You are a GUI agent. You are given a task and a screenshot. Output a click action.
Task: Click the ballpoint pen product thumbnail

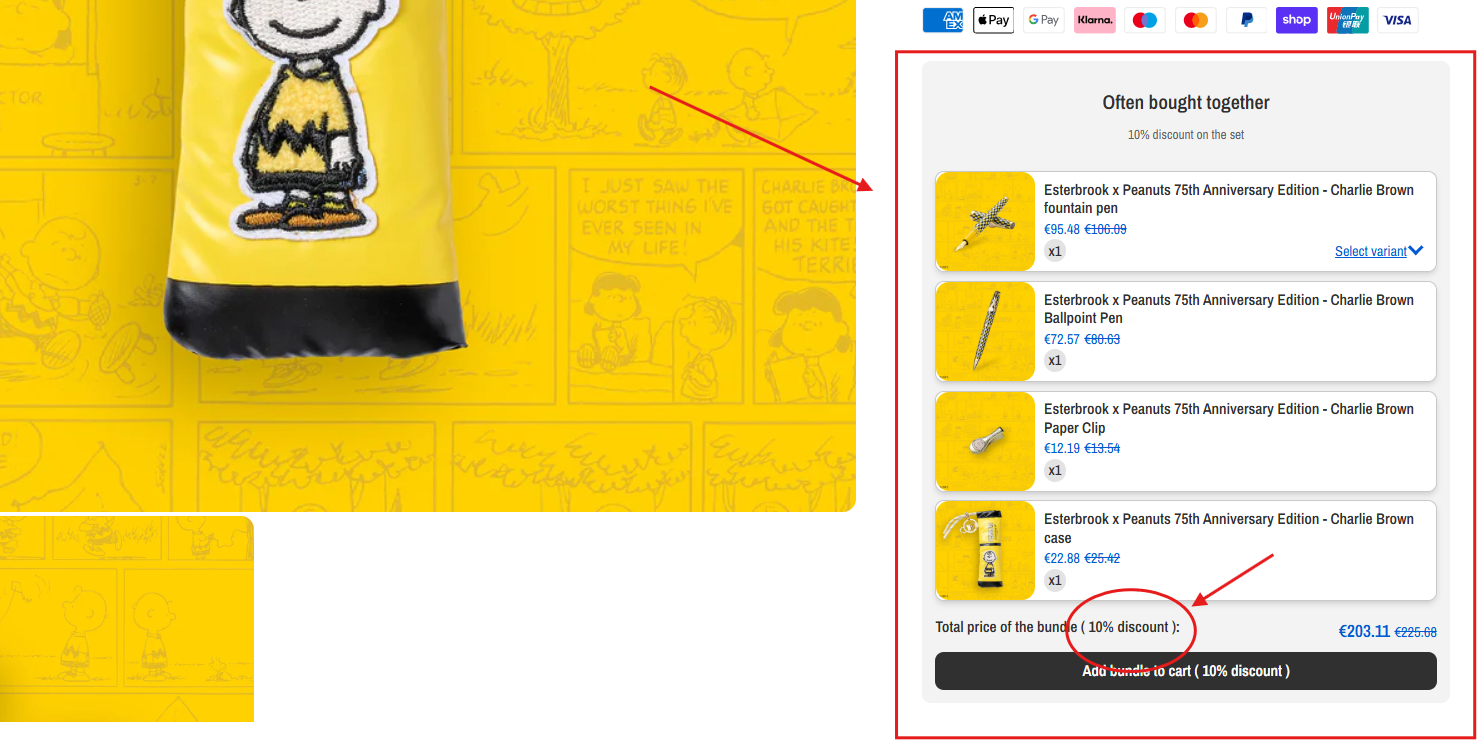click(x=985, y=331)
